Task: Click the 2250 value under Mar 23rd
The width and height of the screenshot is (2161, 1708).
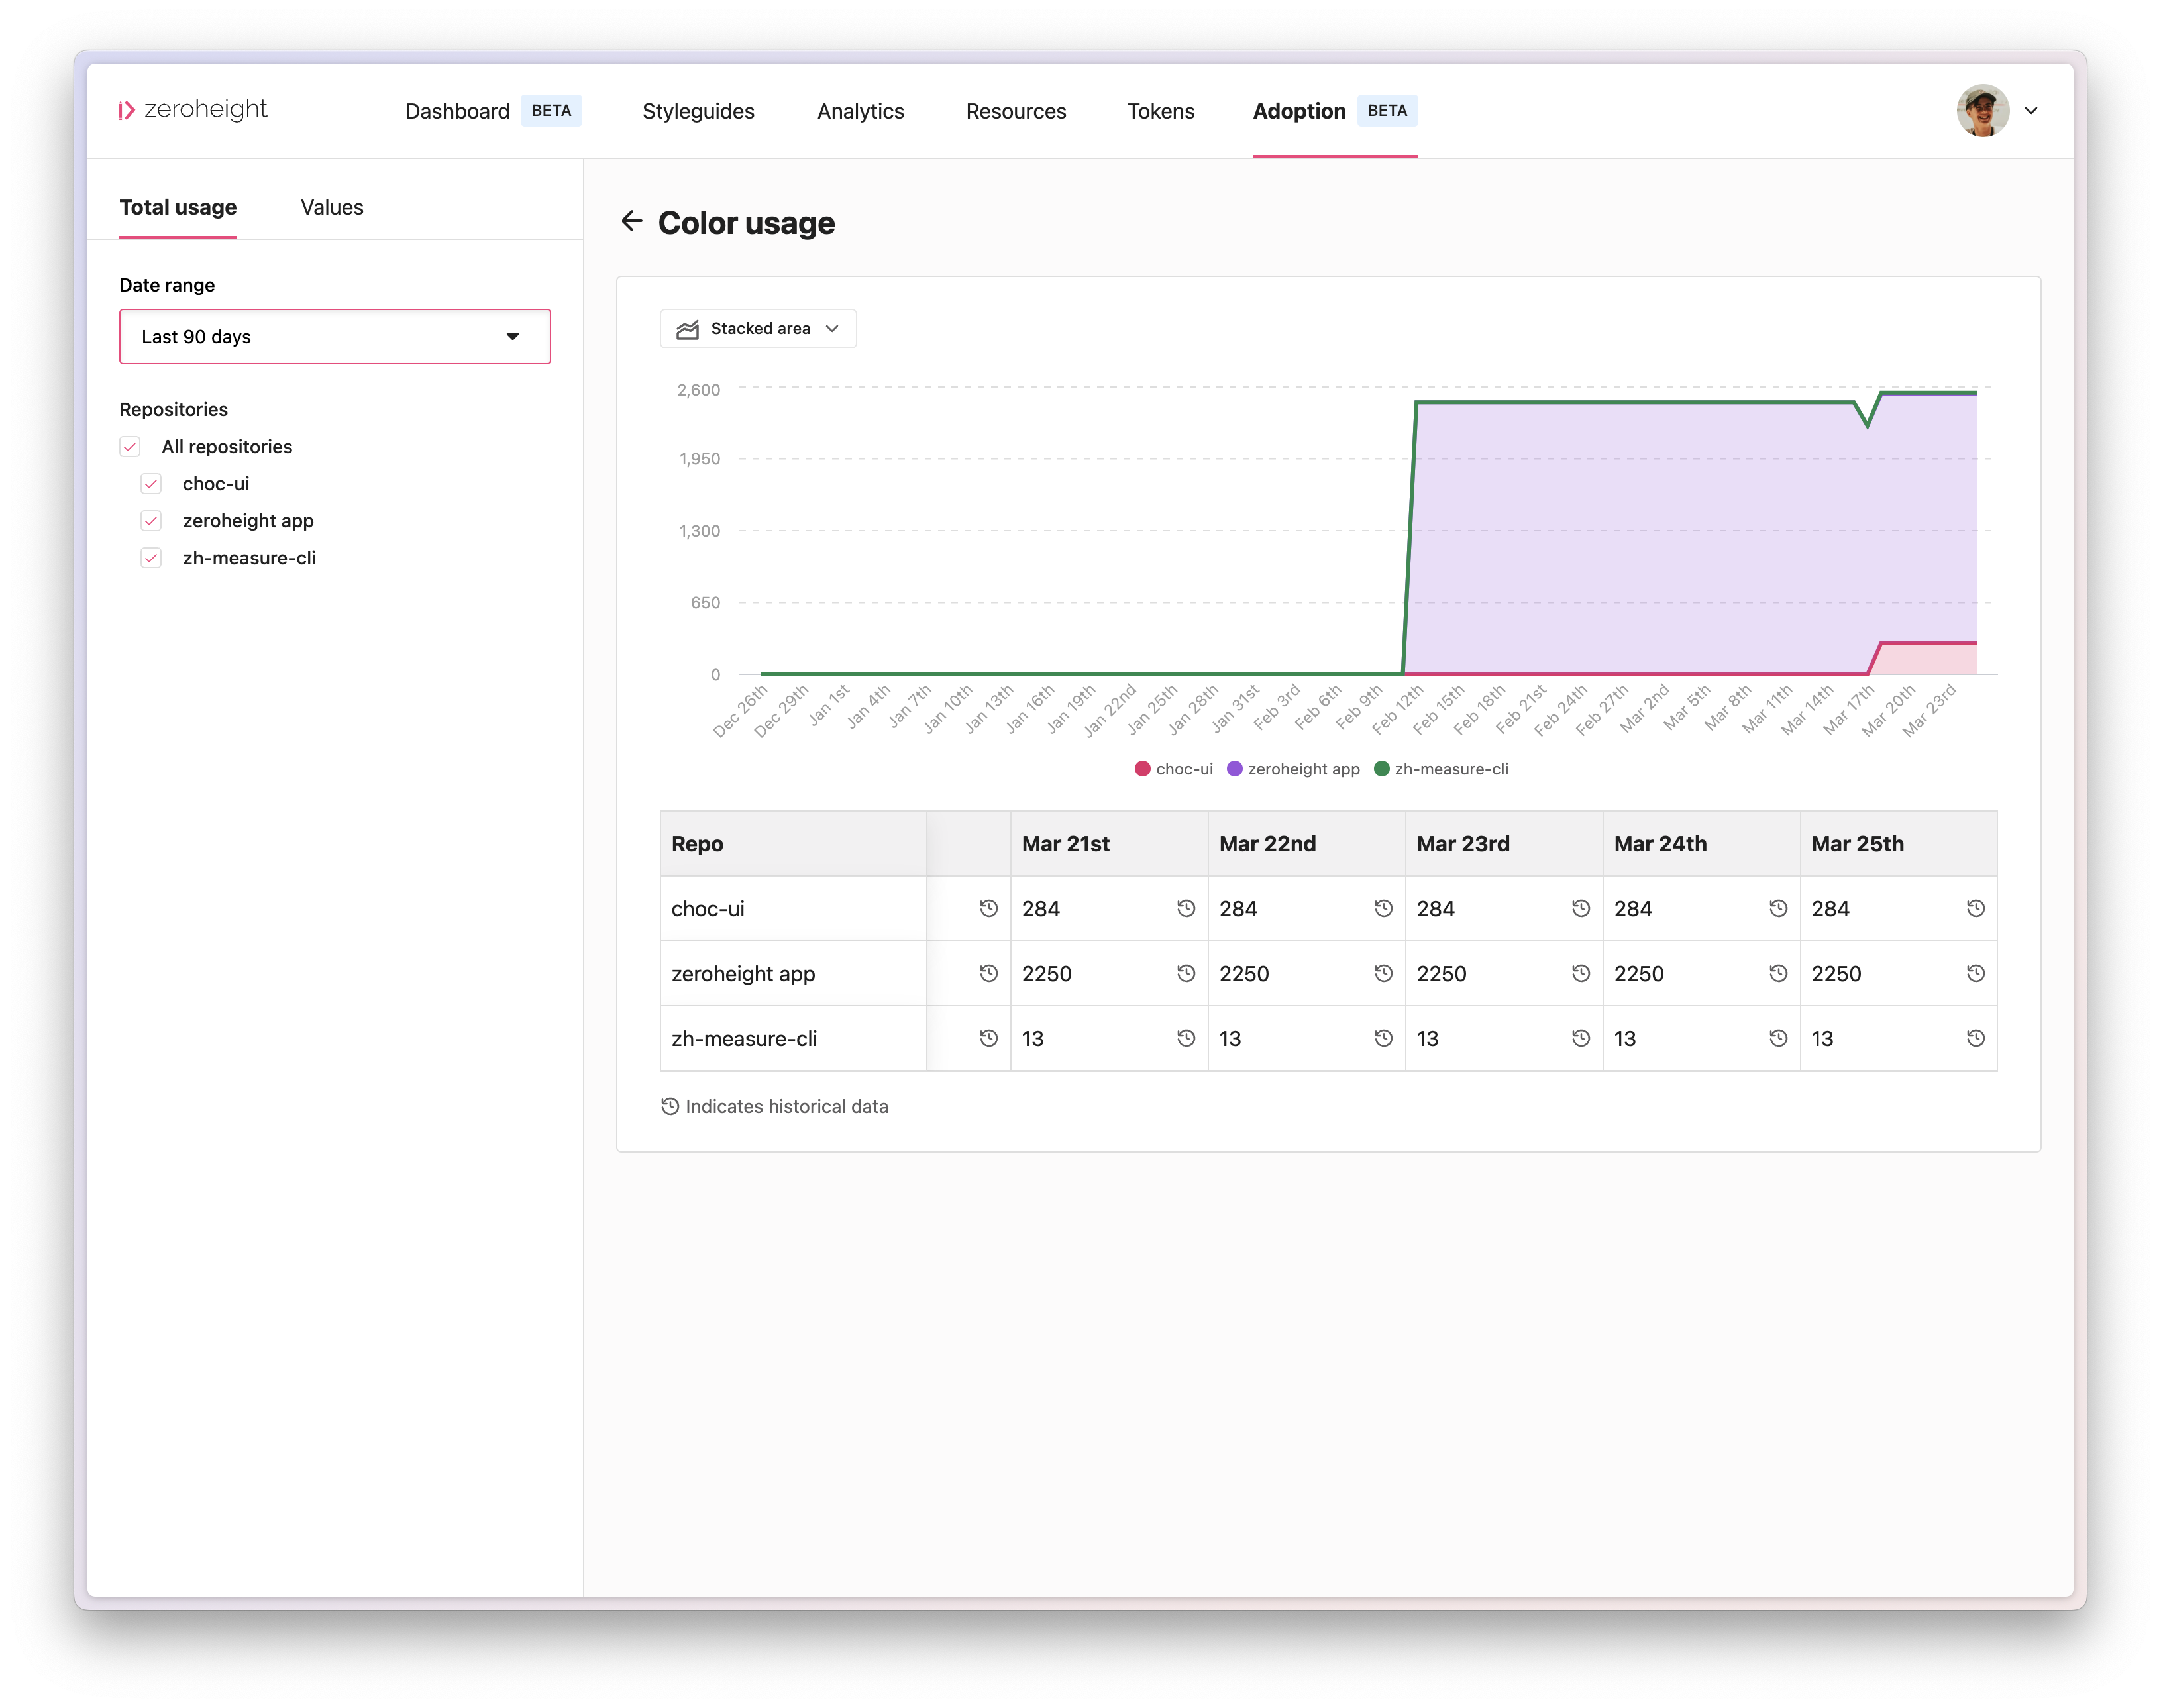Action: (x=1441, y=973)
